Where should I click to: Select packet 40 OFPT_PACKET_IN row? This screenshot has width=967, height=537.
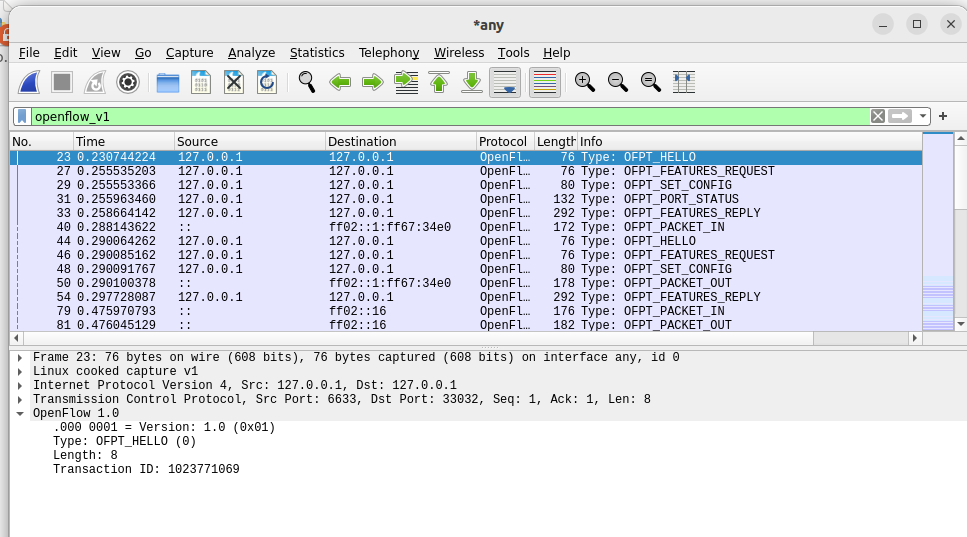pos(466,227)
